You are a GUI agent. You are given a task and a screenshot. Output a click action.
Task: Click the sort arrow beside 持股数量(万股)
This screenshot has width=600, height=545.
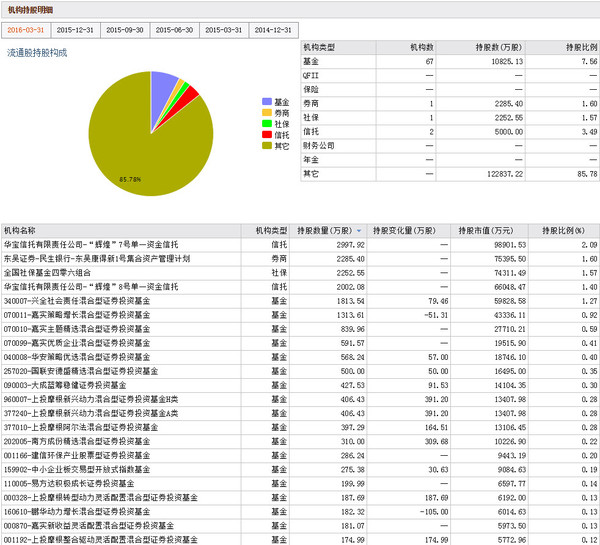359,230
